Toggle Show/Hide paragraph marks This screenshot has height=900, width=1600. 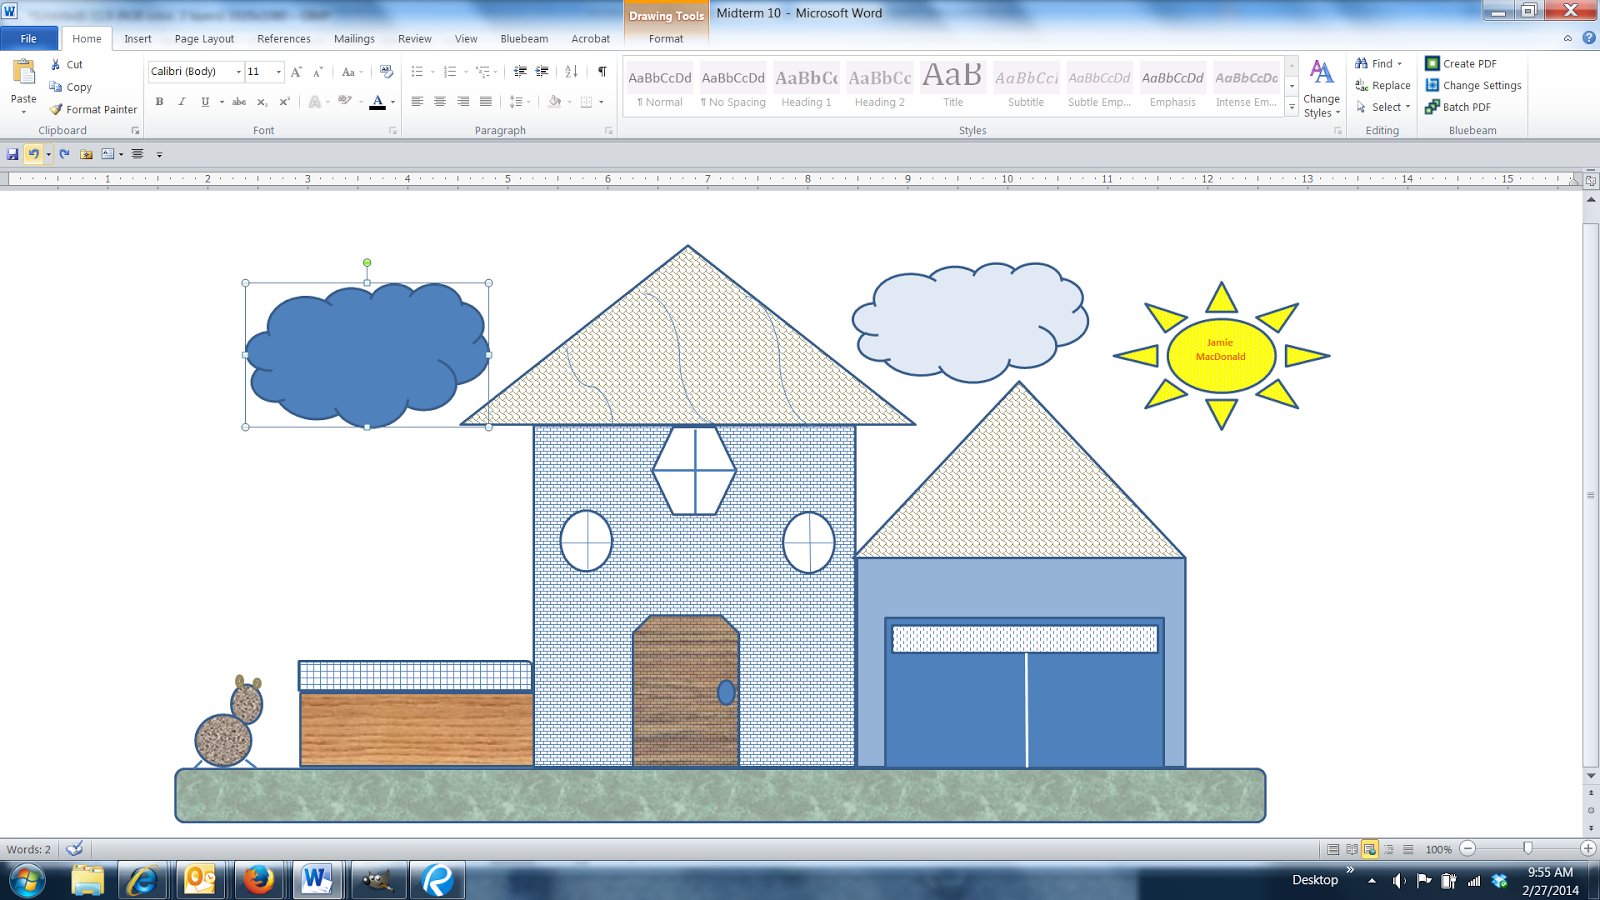(602, 72)
